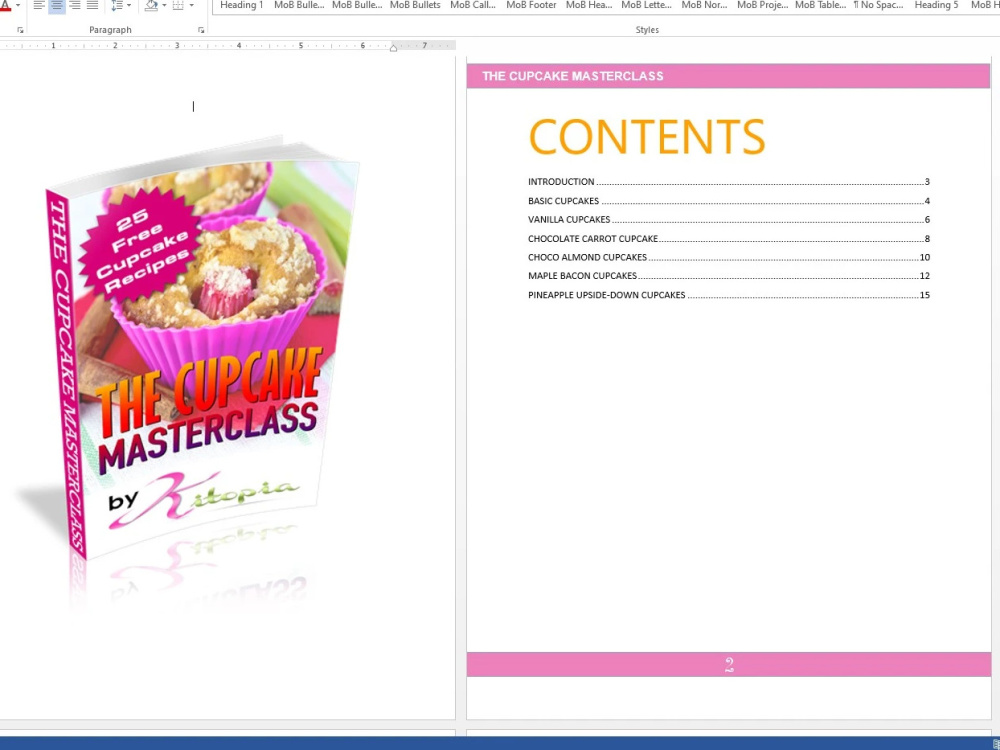
Task: Apply the MoB Footer style
Action: pyautogui.click(x=531, y=5)
